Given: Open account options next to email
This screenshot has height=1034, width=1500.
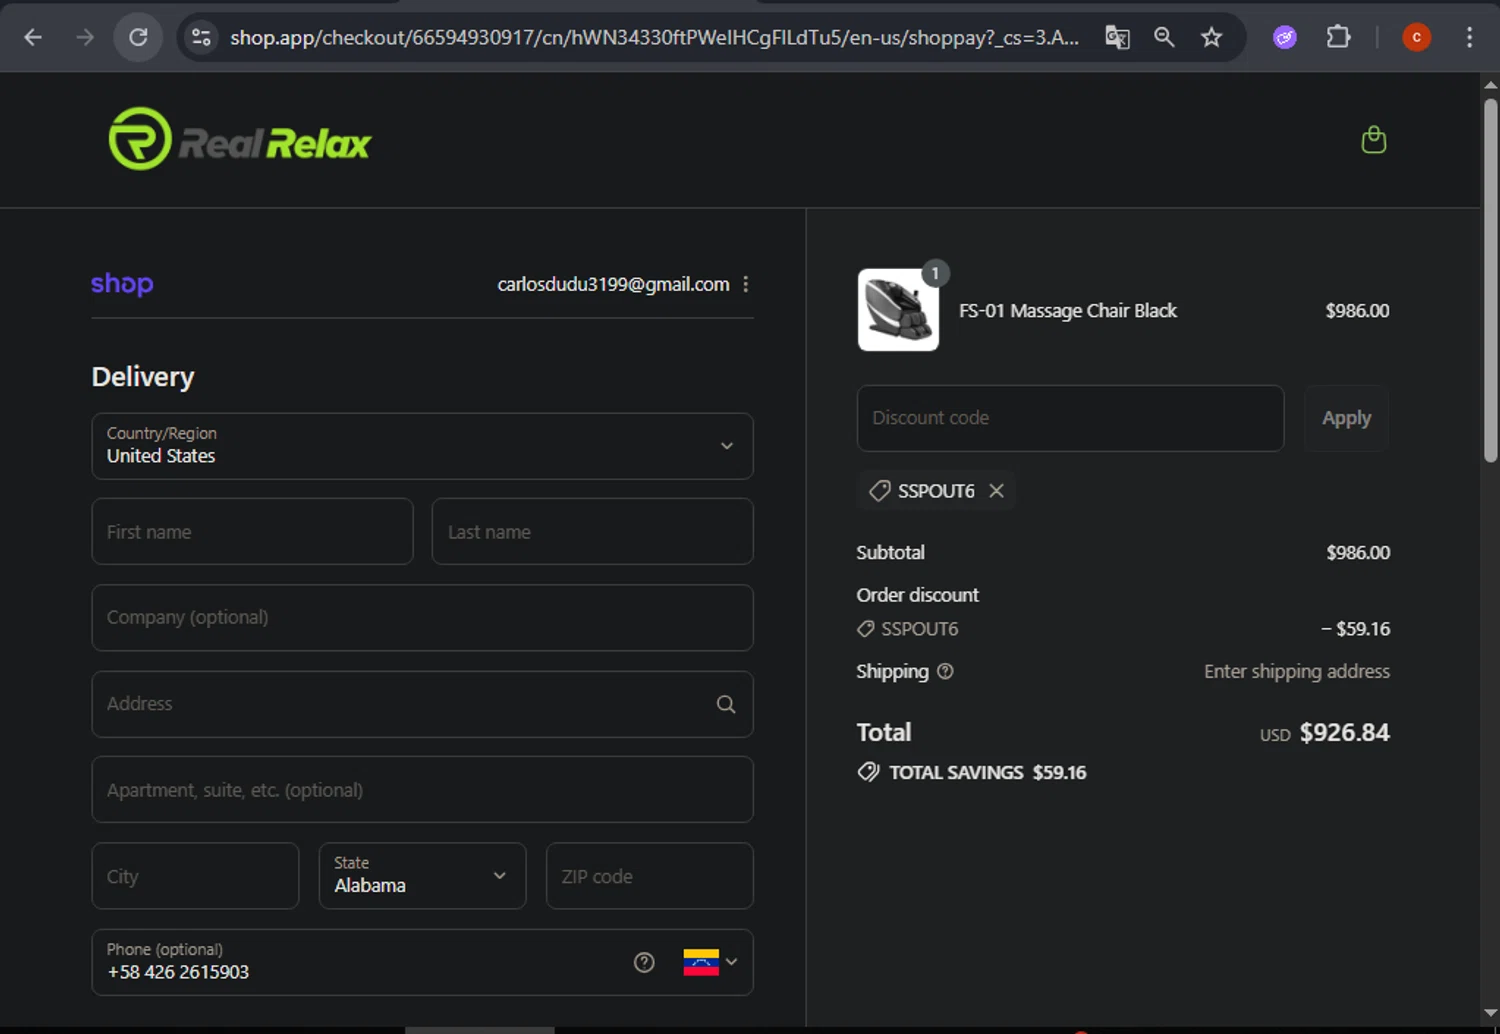Looking at the screenshot, I should pos(746,284).
